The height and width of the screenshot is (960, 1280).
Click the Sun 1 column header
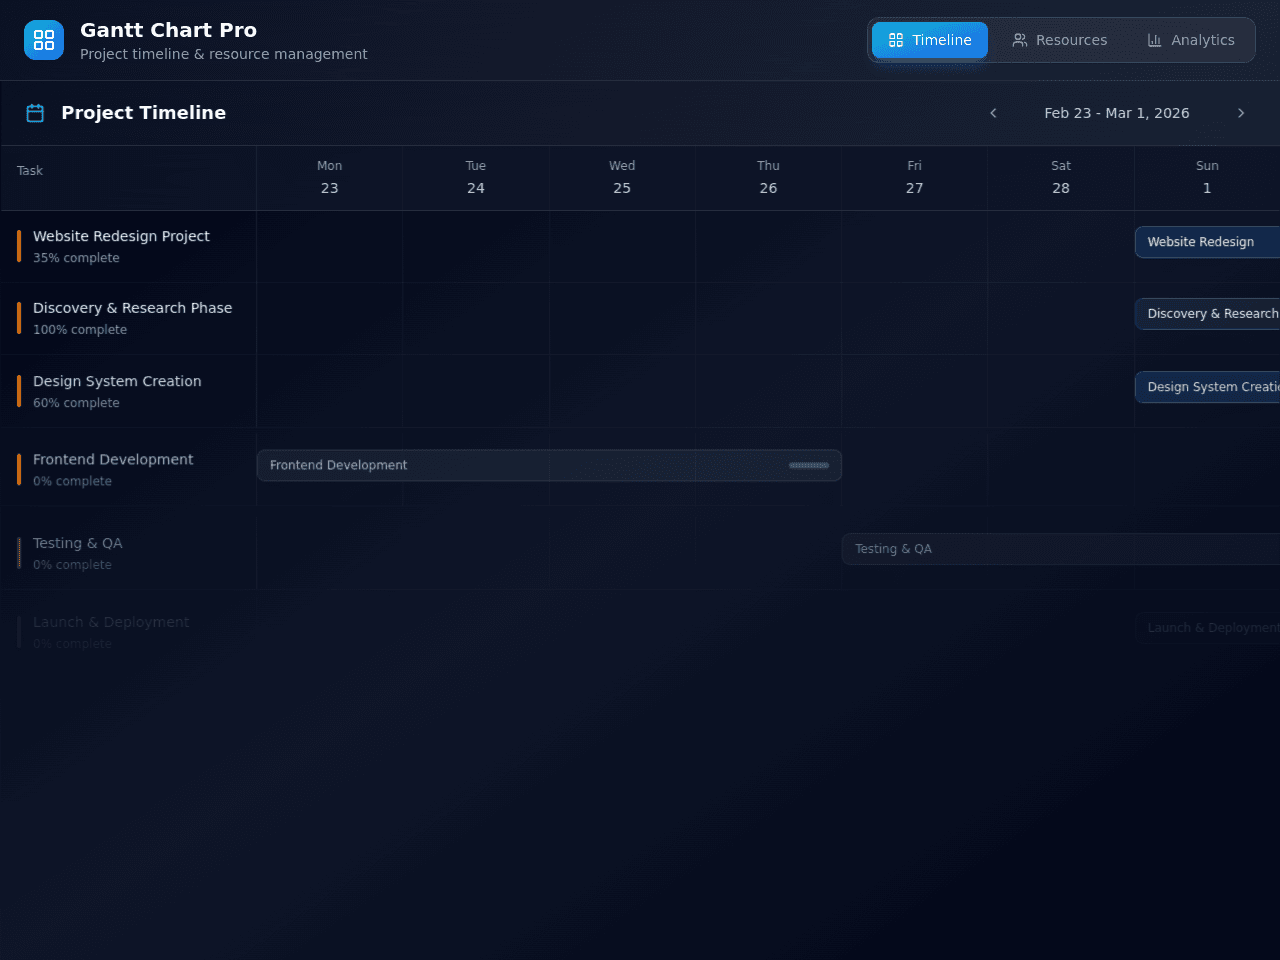pos(1207,178)
